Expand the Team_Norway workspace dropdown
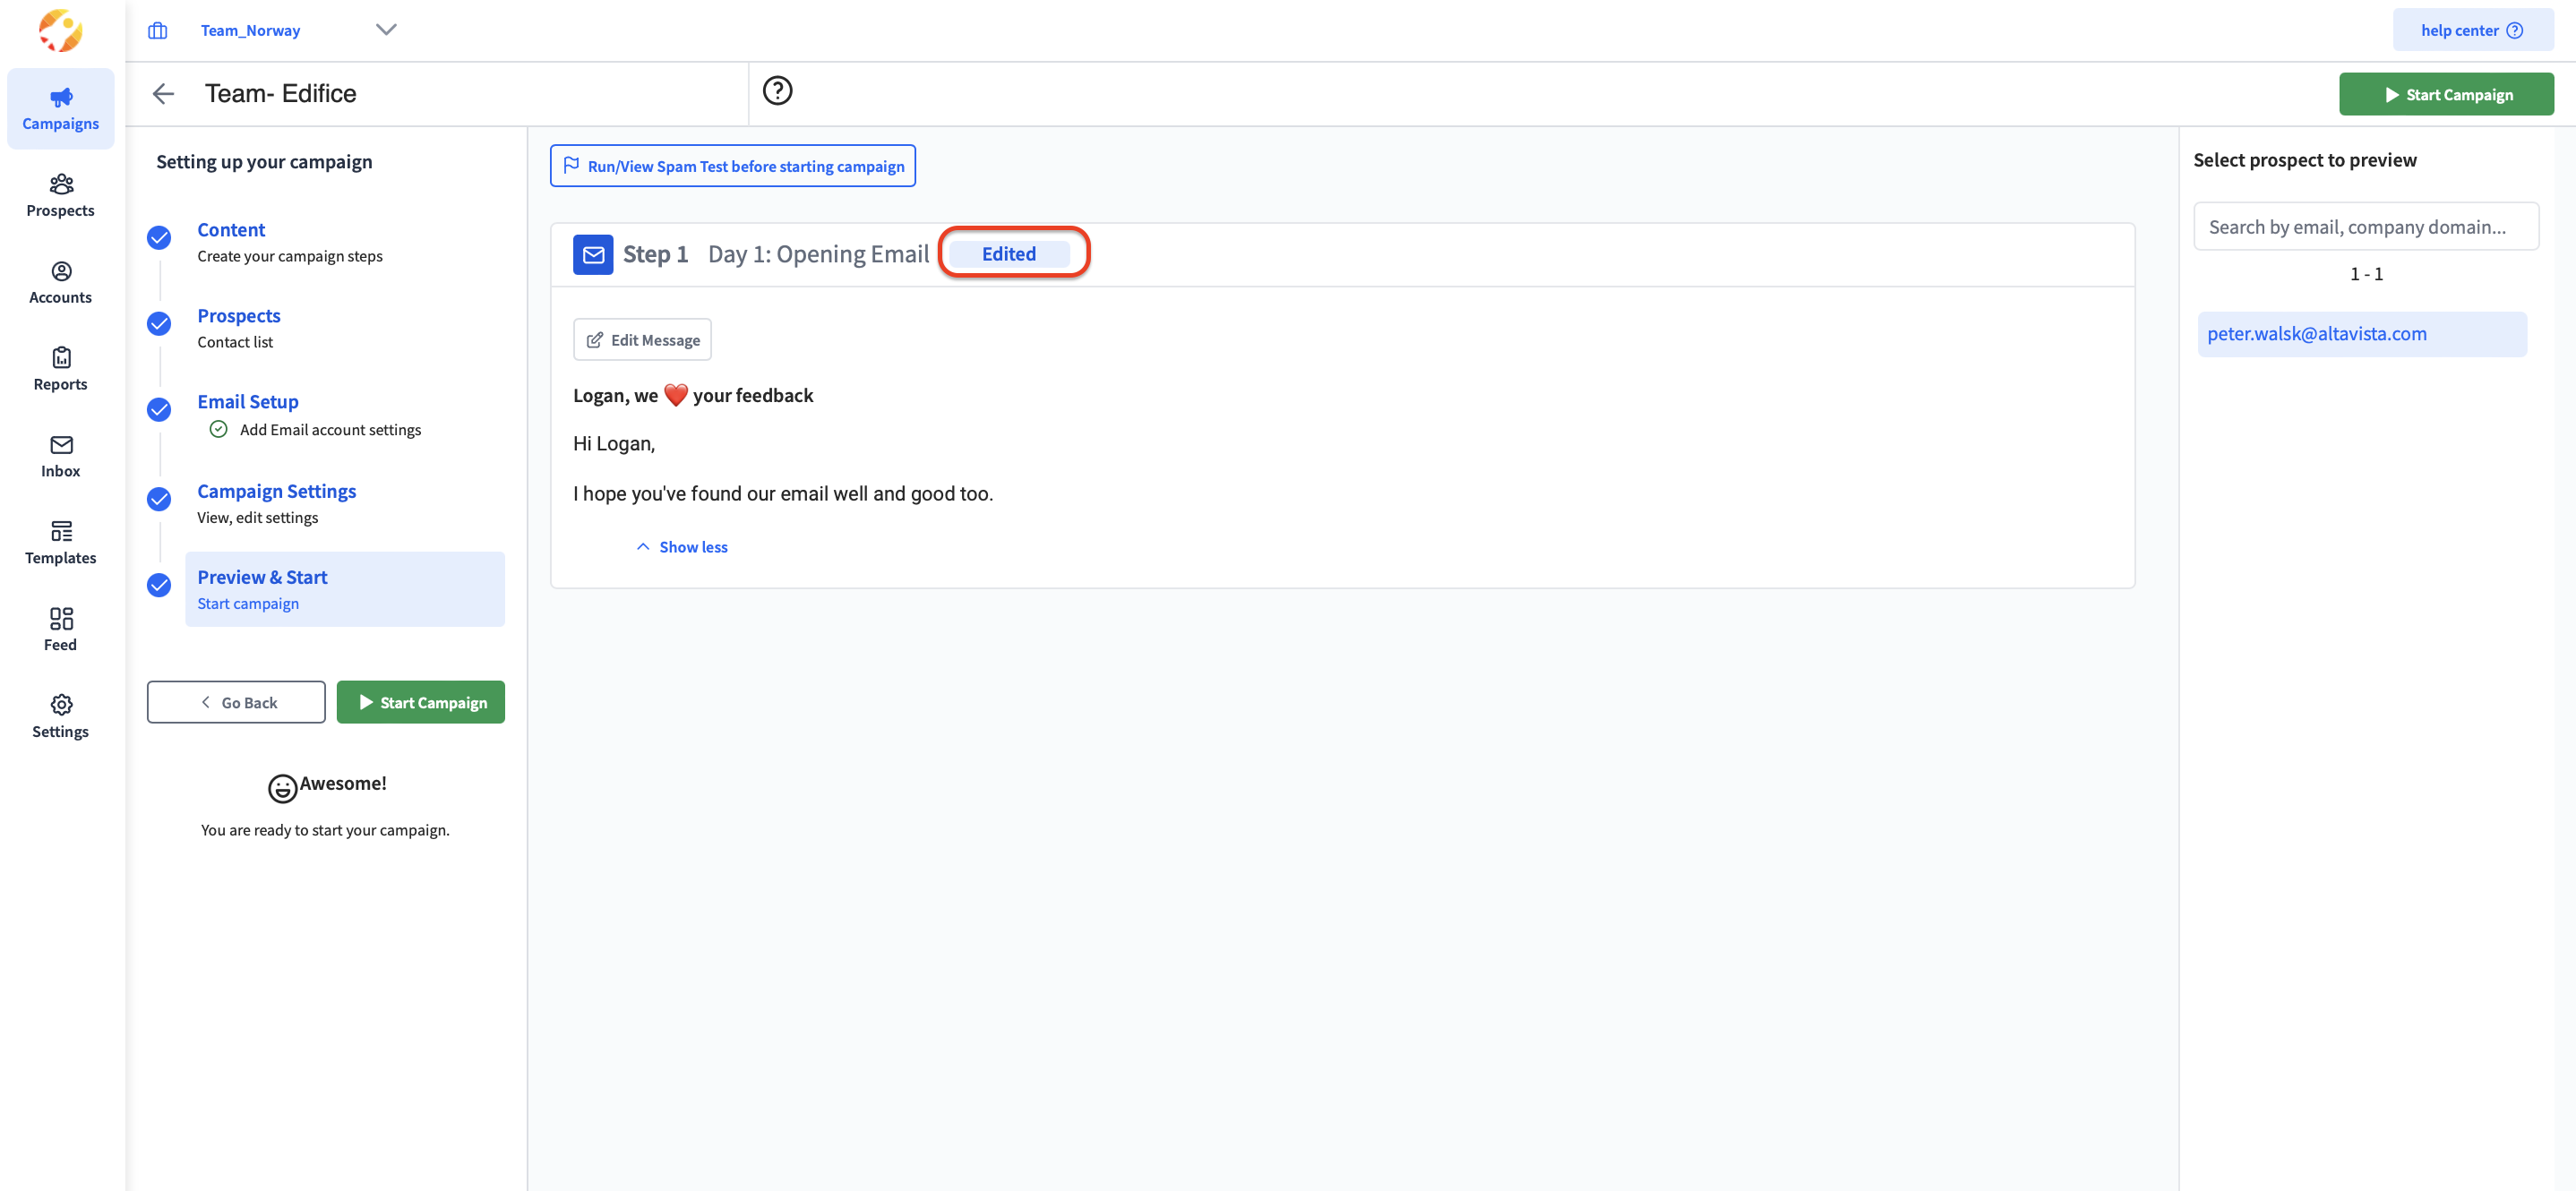2576x1191 pixels. (x=386, y=30)
